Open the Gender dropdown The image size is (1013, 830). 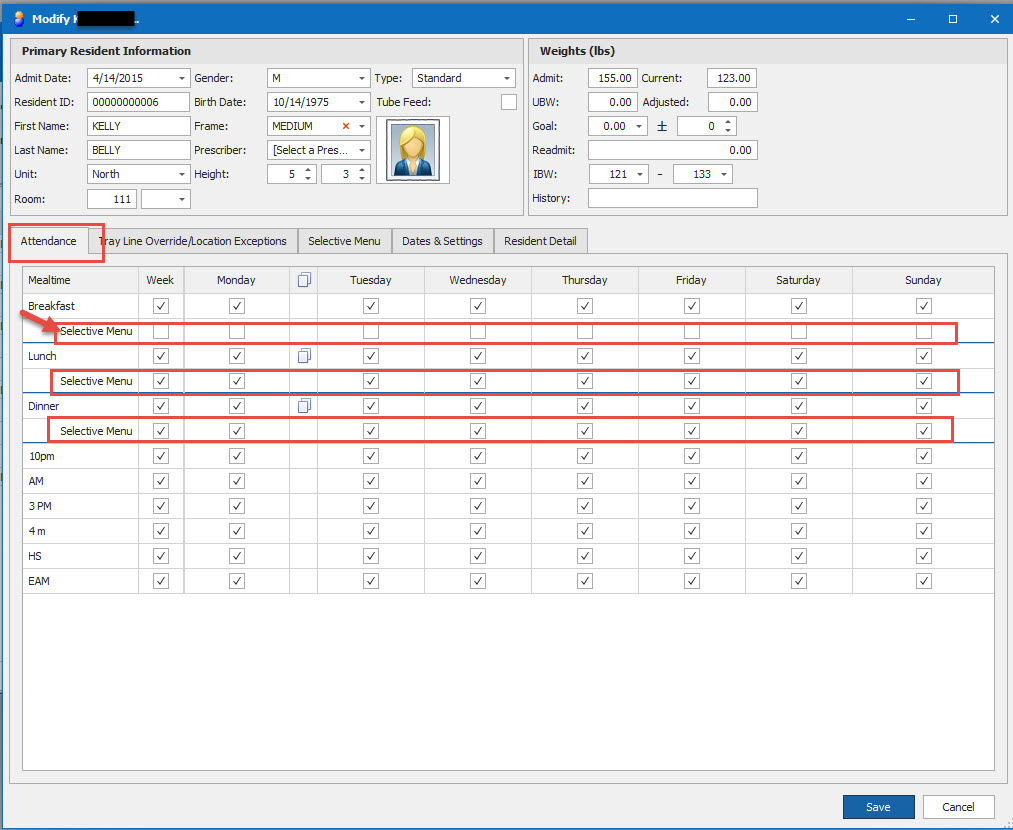click(361, 78)
